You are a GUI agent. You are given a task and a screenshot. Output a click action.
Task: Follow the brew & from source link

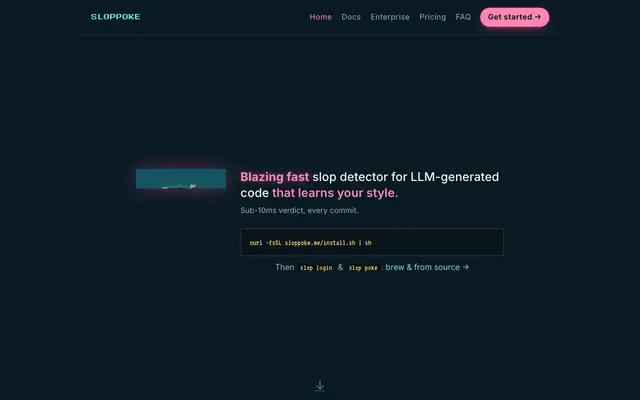pyautogui.click(x=427, y=267)
